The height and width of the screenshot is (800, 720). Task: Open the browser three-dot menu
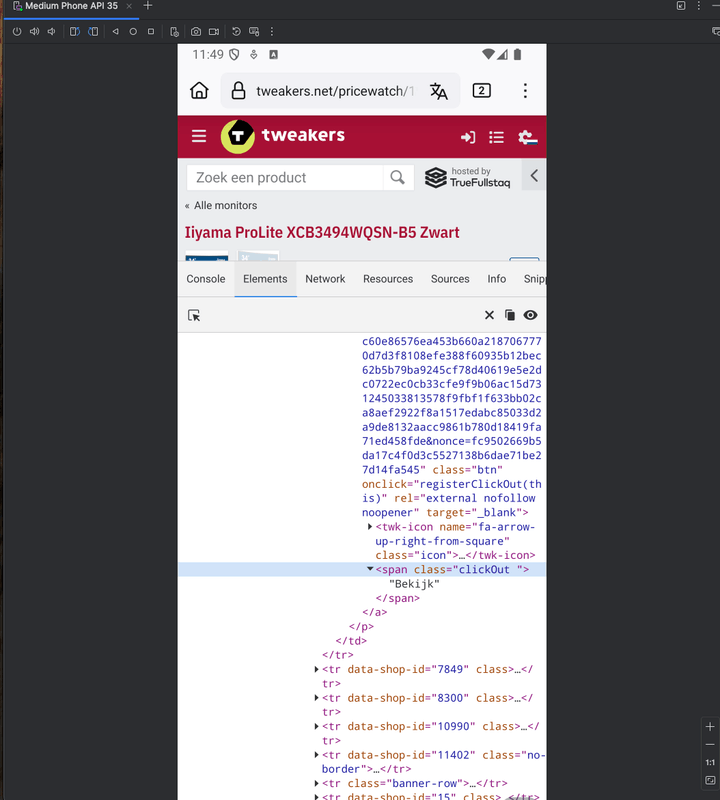pyautogui.click(x=525, y=91)
